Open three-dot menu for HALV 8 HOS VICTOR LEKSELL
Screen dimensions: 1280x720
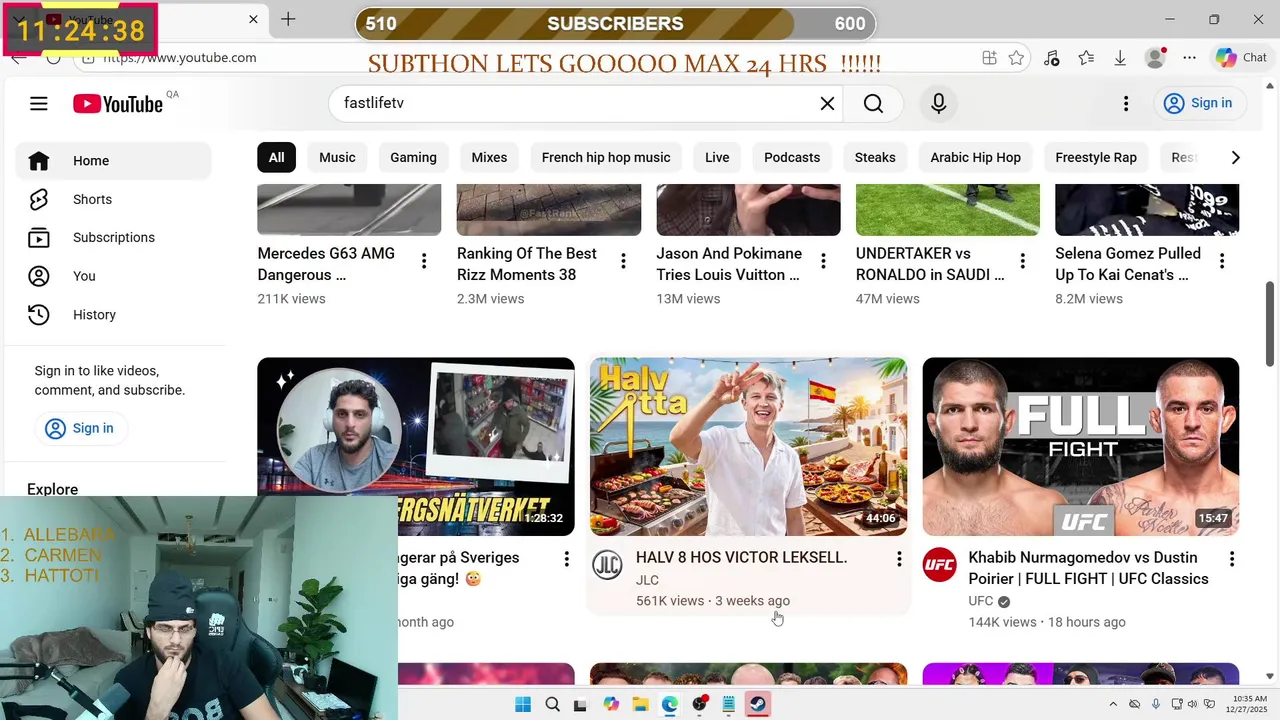[899, 559]
